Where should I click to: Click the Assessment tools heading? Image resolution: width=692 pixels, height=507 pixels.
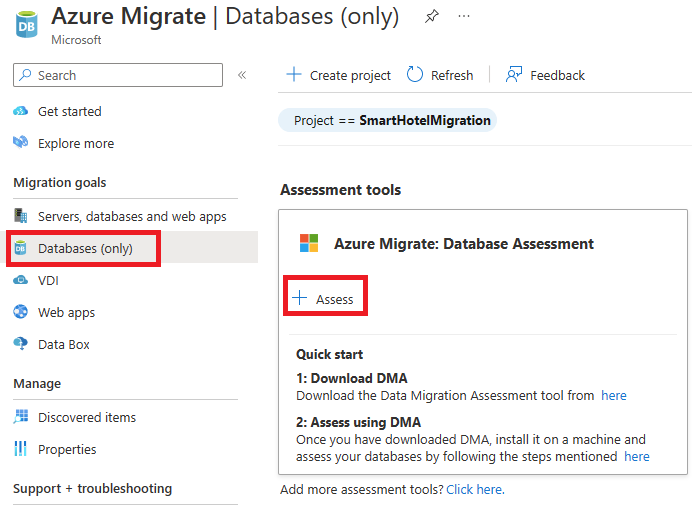341,190
